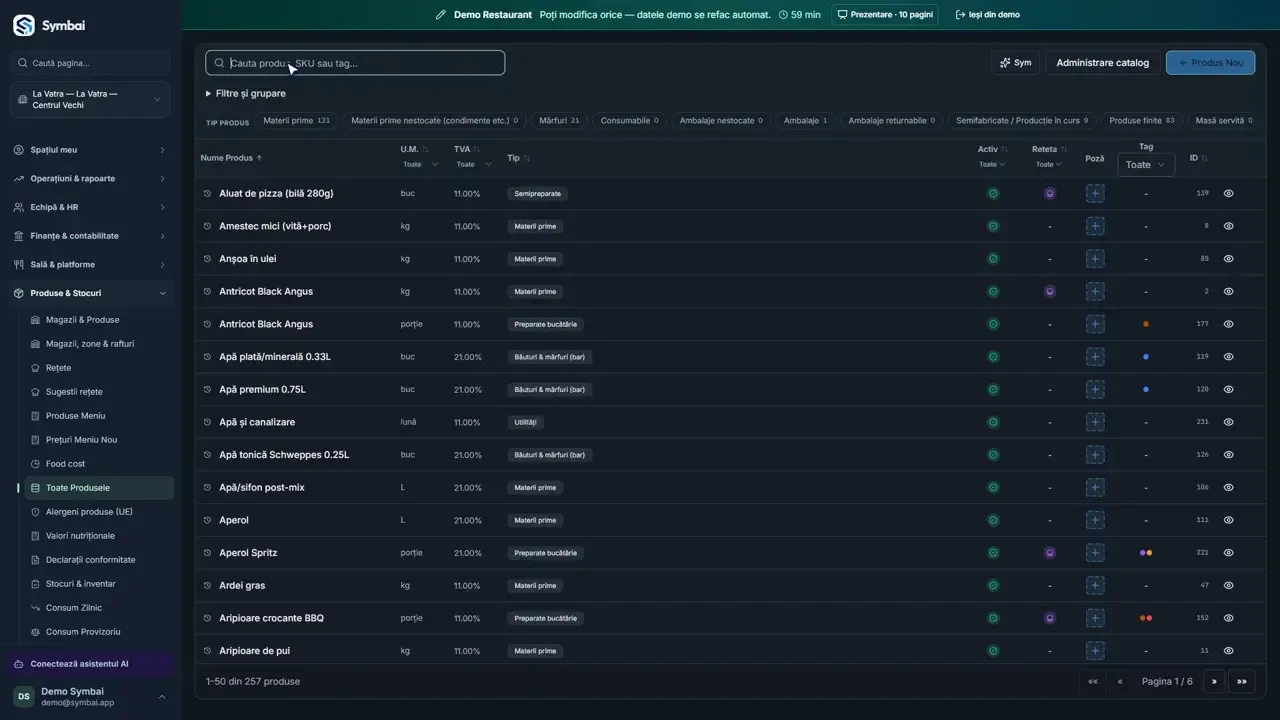Screen dimensions: 1280x720
Task: Open recipe icon for Aripioare crocante BBQ
Action: pos(1050,618)
